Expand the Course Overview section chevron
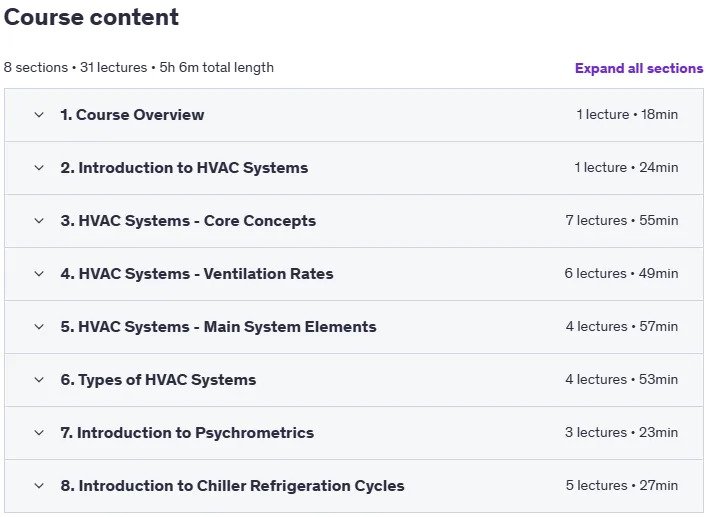The height and width of the screenshot is (517, 710). pos(39,115)
